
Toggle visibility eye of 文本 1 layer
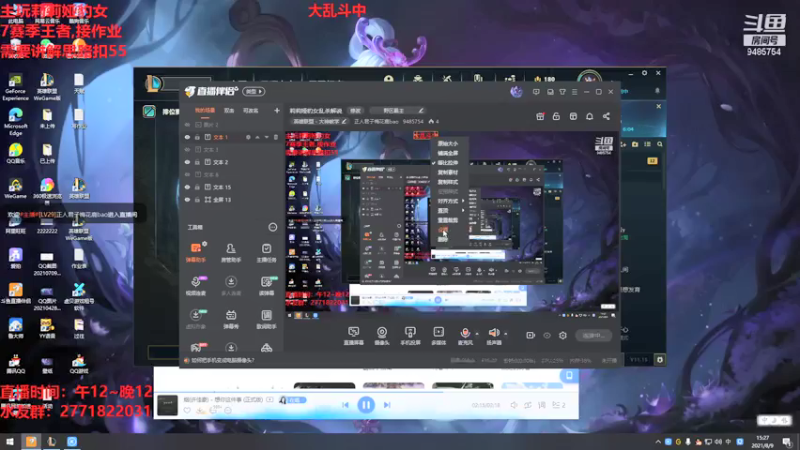[x=187, y=137]
